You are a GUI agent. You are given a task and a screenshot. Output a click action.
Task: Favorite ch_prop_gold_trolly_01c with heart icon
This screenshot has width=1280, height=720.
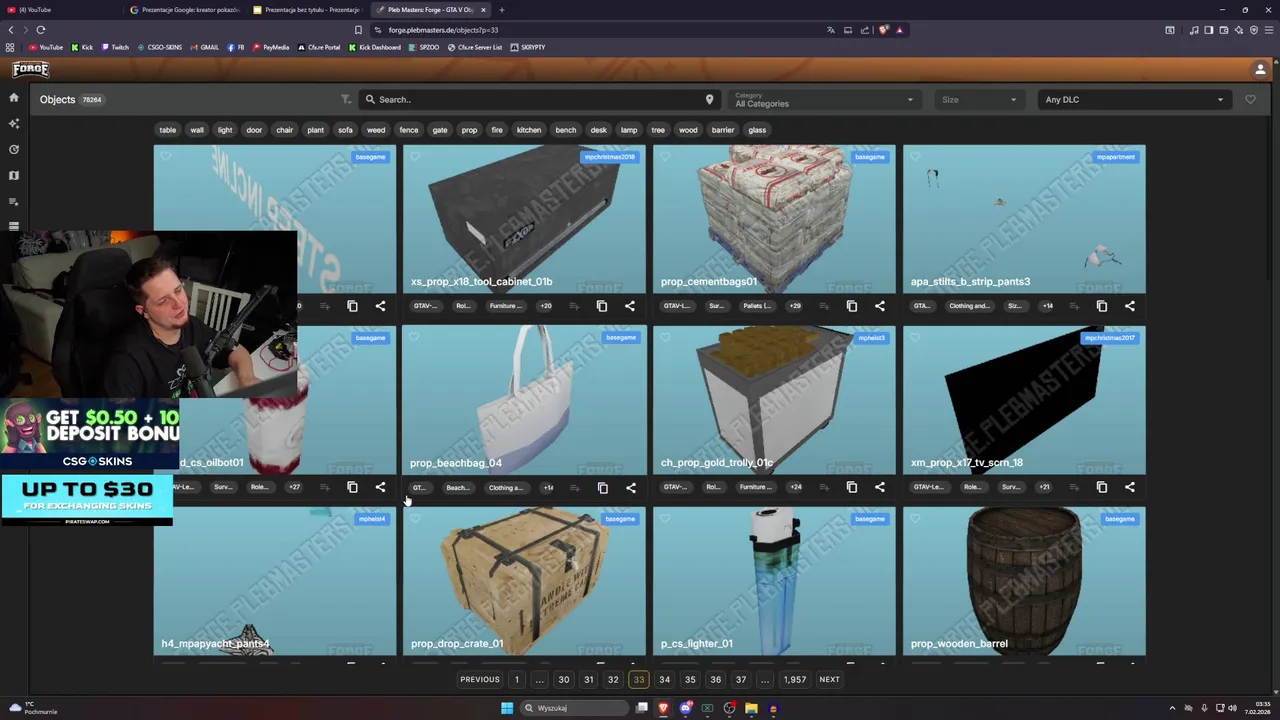[665, 337]
